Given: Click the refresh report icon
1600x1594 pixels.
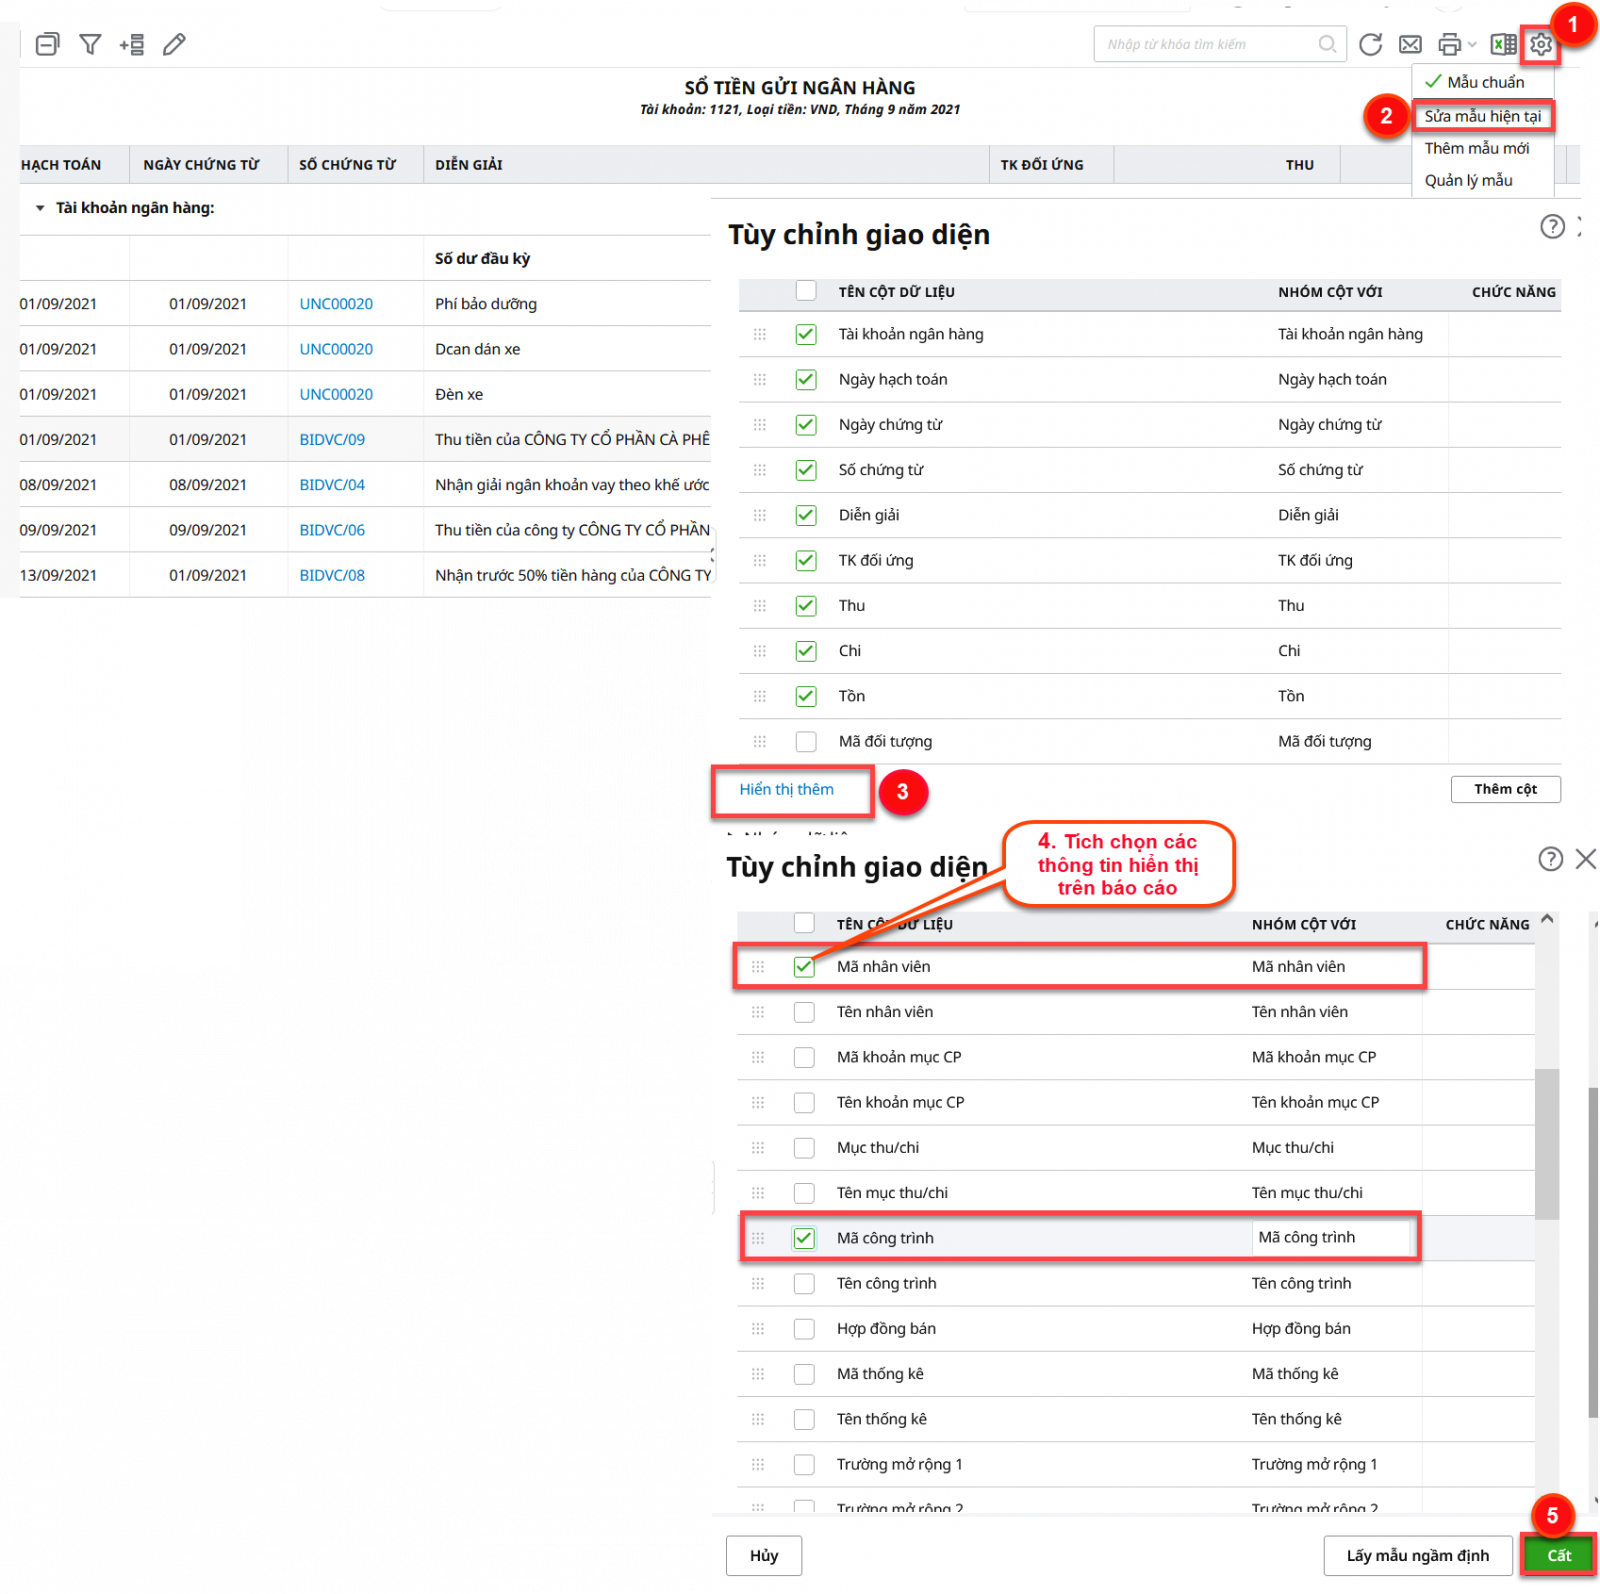Looking at the screenshot, I should (x=1370, y=45).
